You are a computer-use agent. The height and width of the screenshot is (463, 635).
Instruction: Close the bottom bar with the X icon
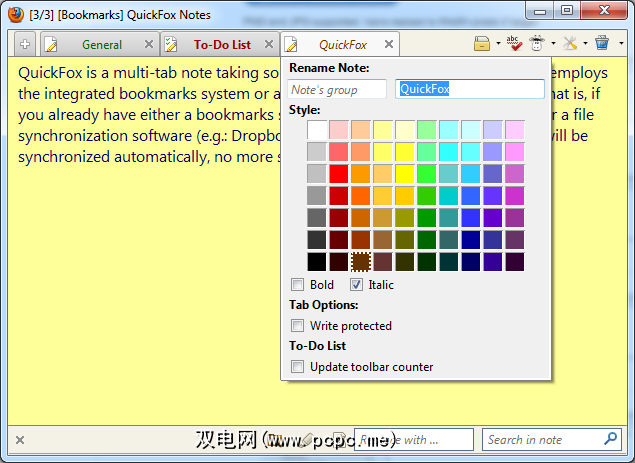(20, 439)
